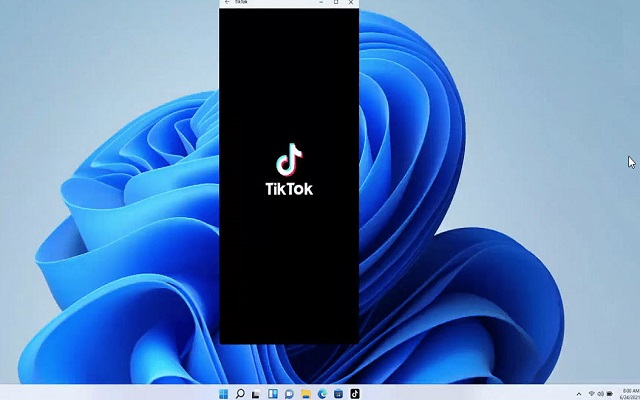Open the volume speaker tray icon

[600, 394]
